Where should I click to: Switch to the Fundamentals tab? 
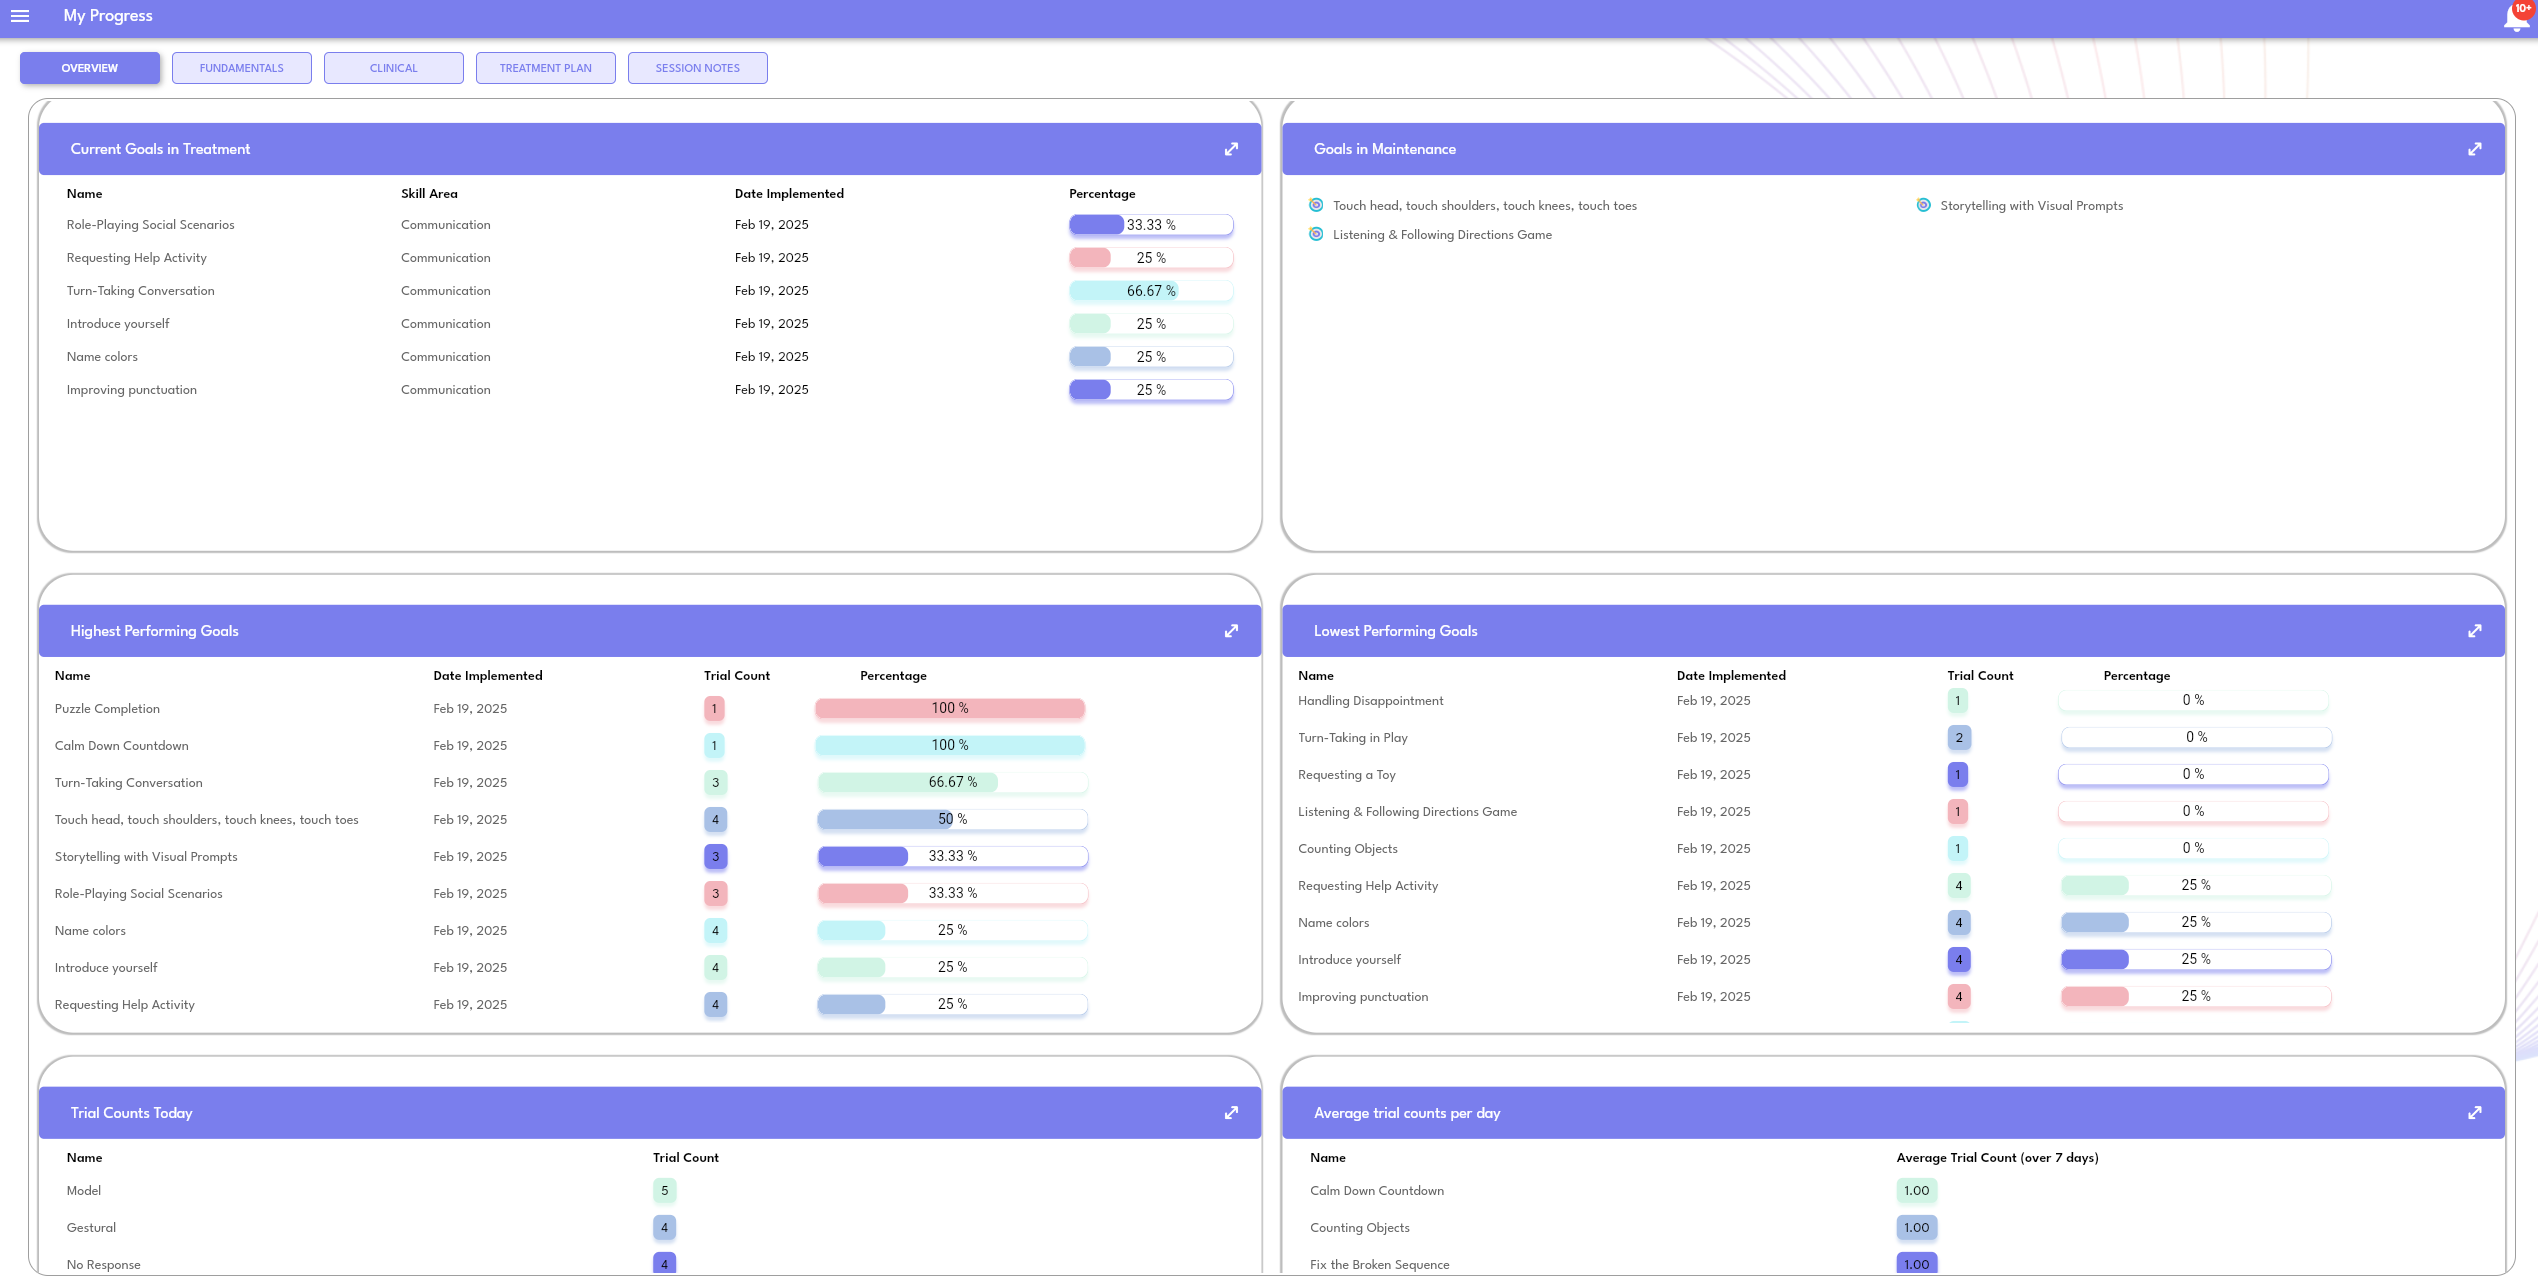point(241,68)
